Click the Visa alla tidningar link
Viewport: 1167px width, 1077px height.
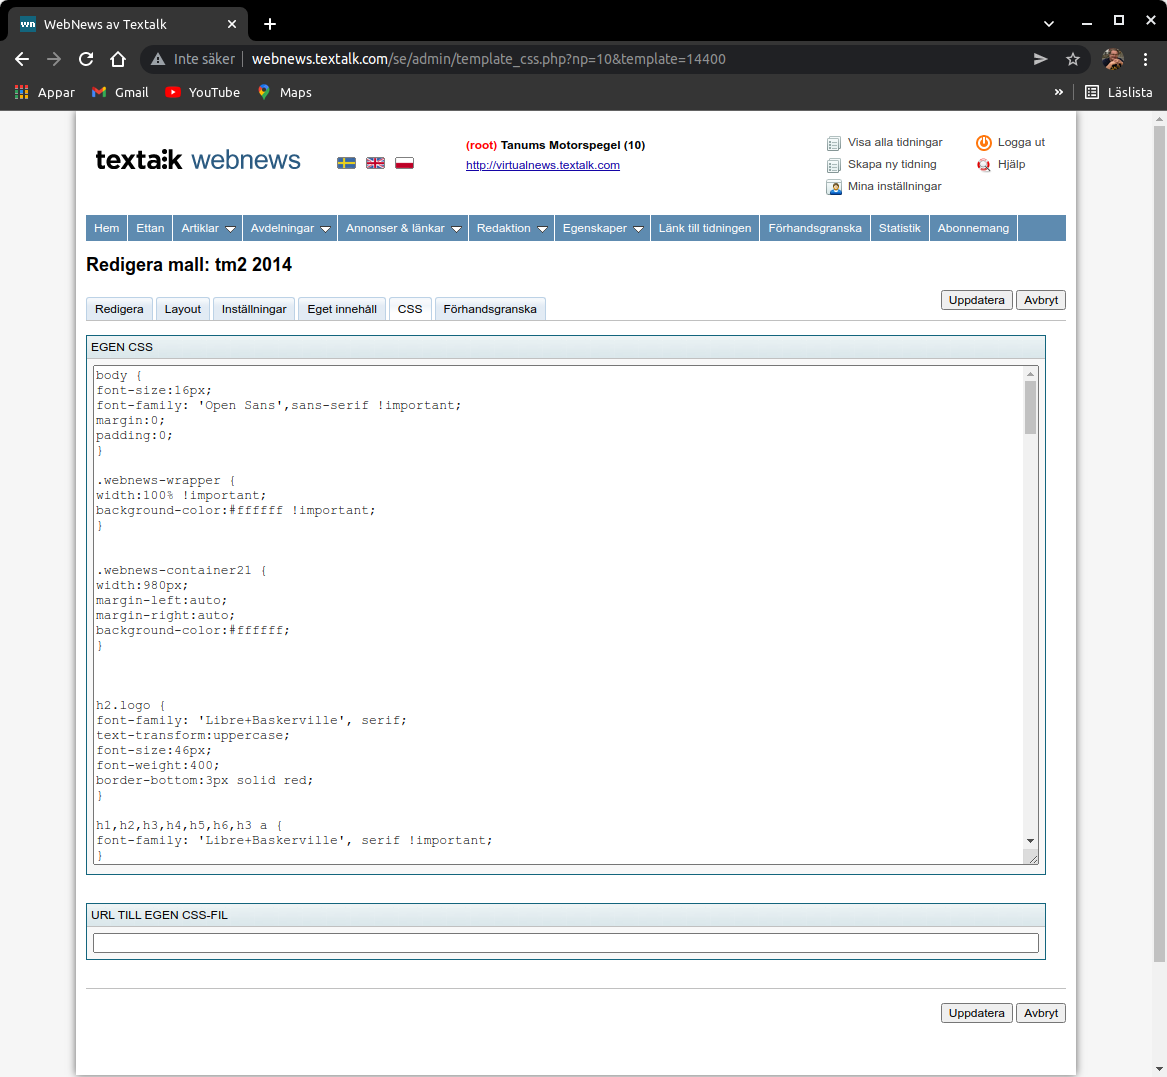[895, 142]
